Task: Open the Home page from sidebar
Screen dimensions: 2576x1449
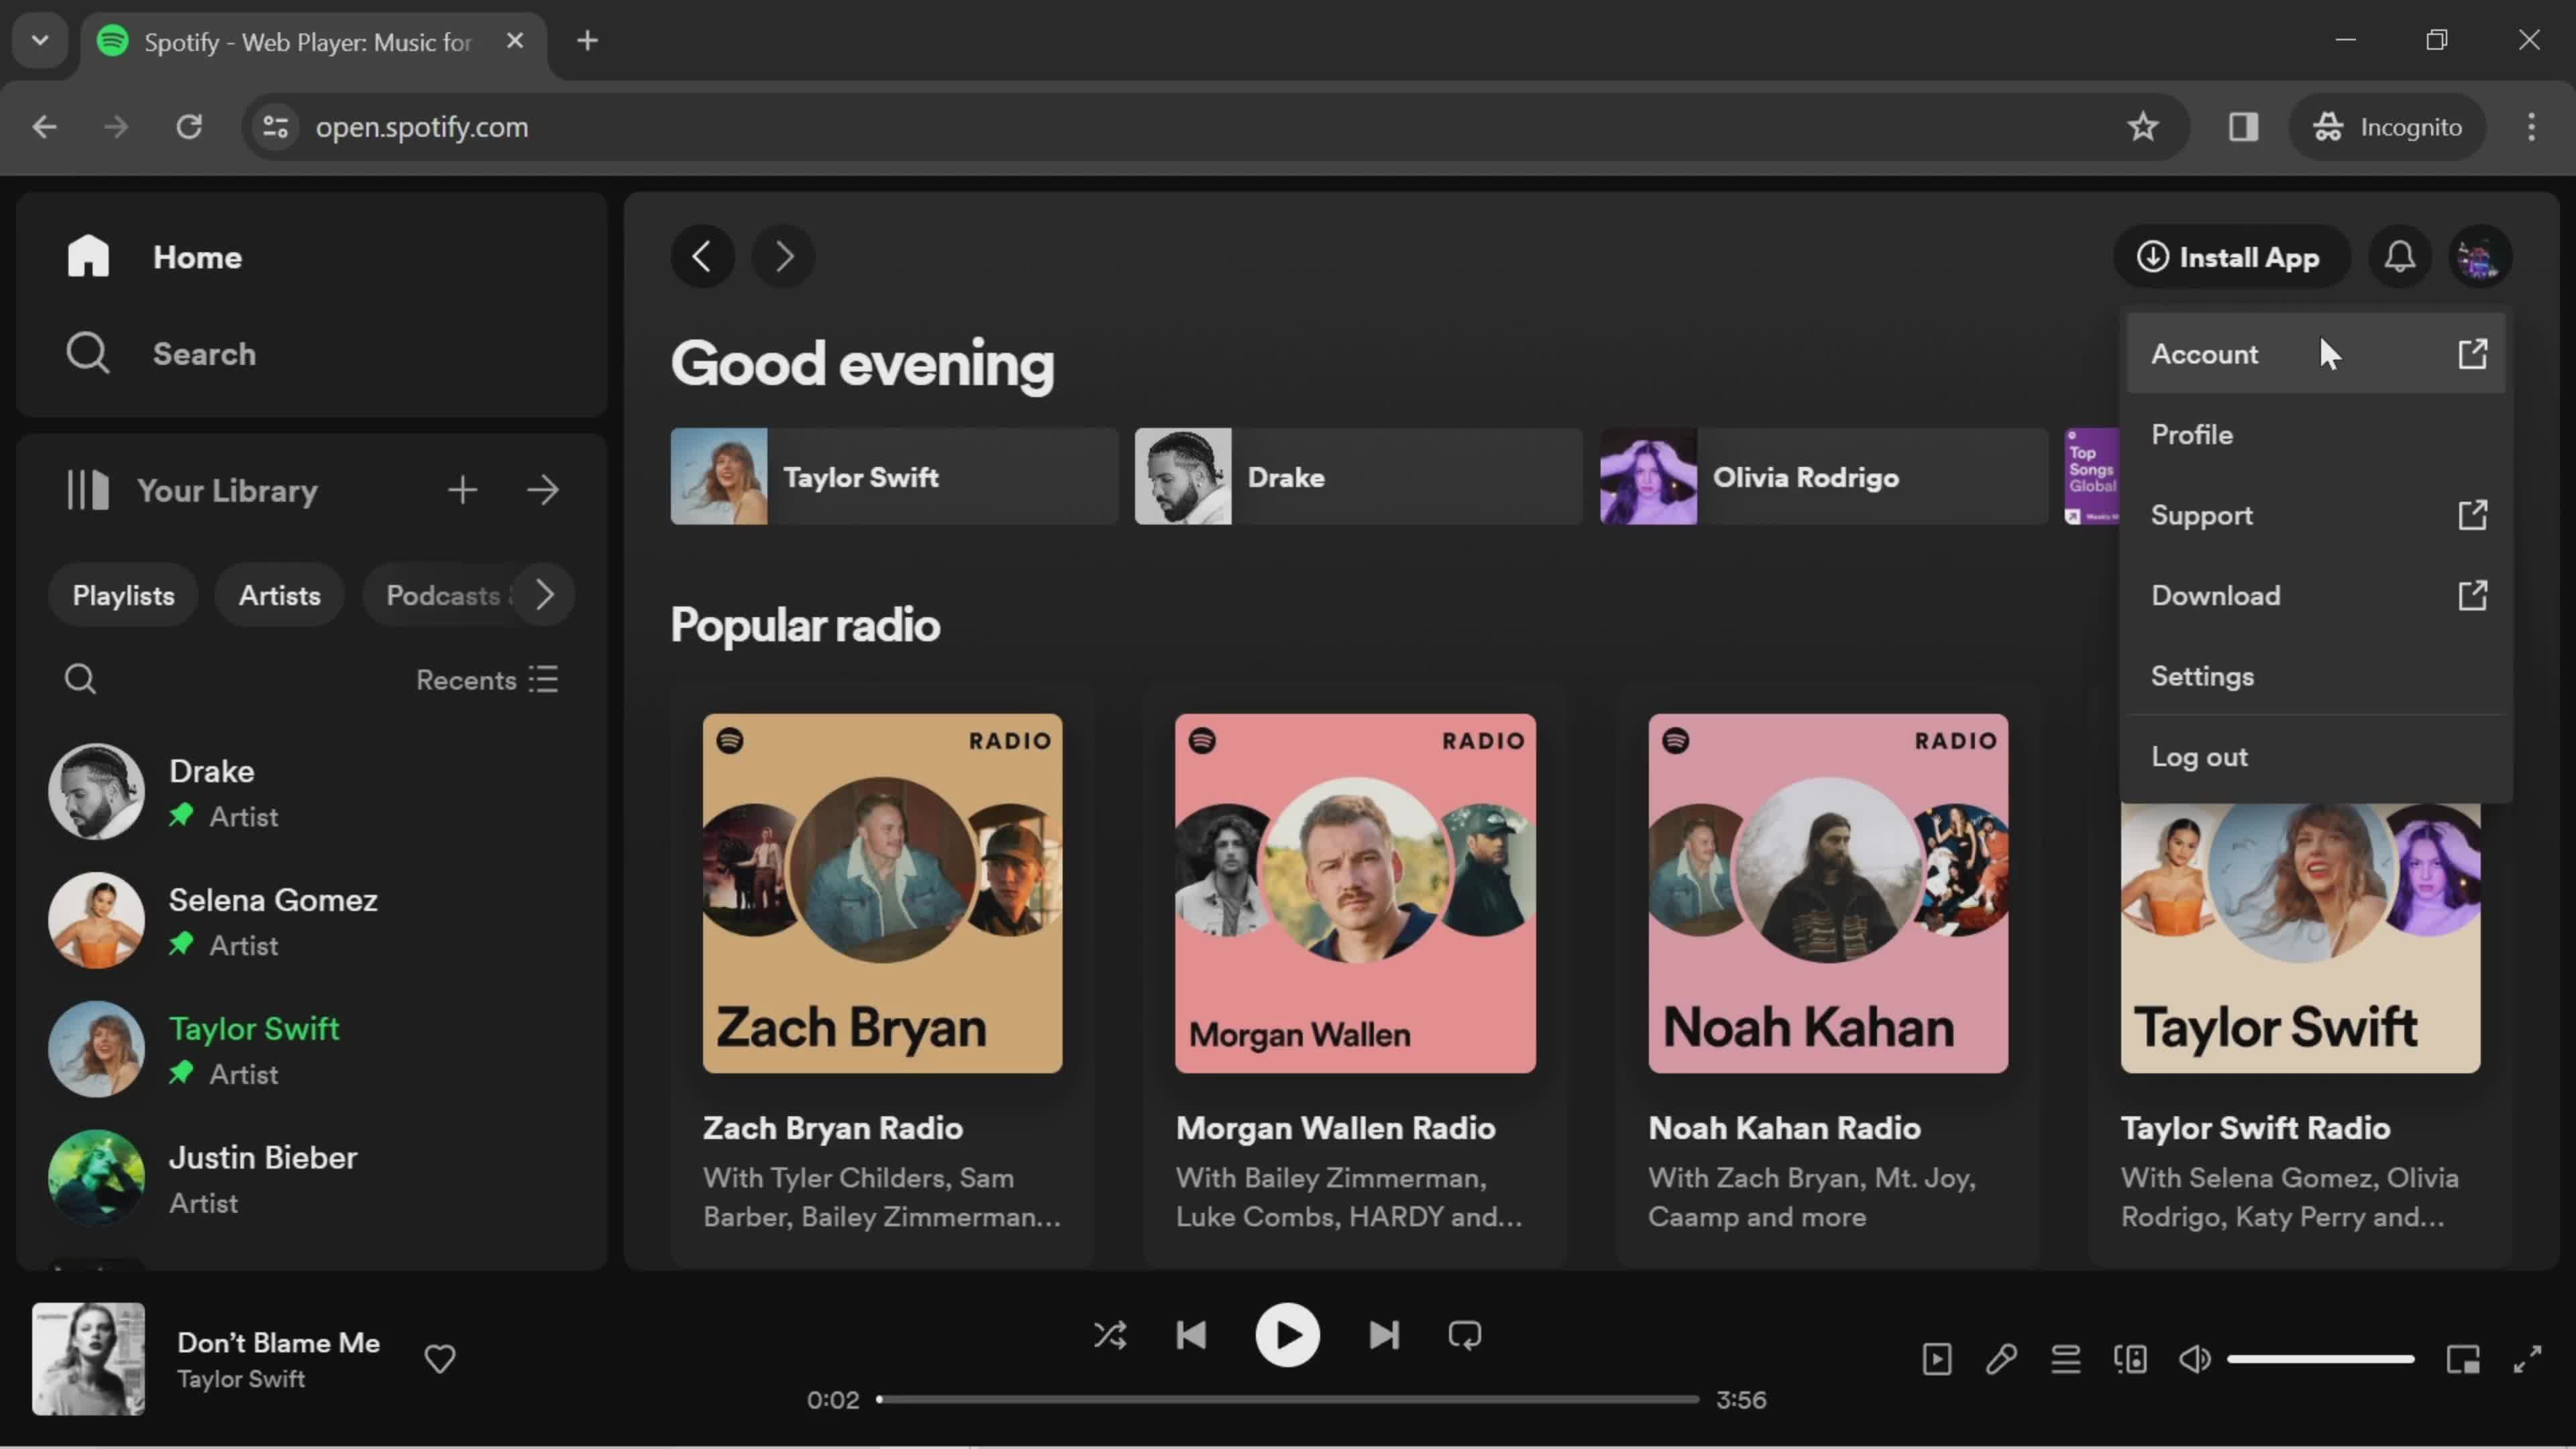Action: point(155,257)
